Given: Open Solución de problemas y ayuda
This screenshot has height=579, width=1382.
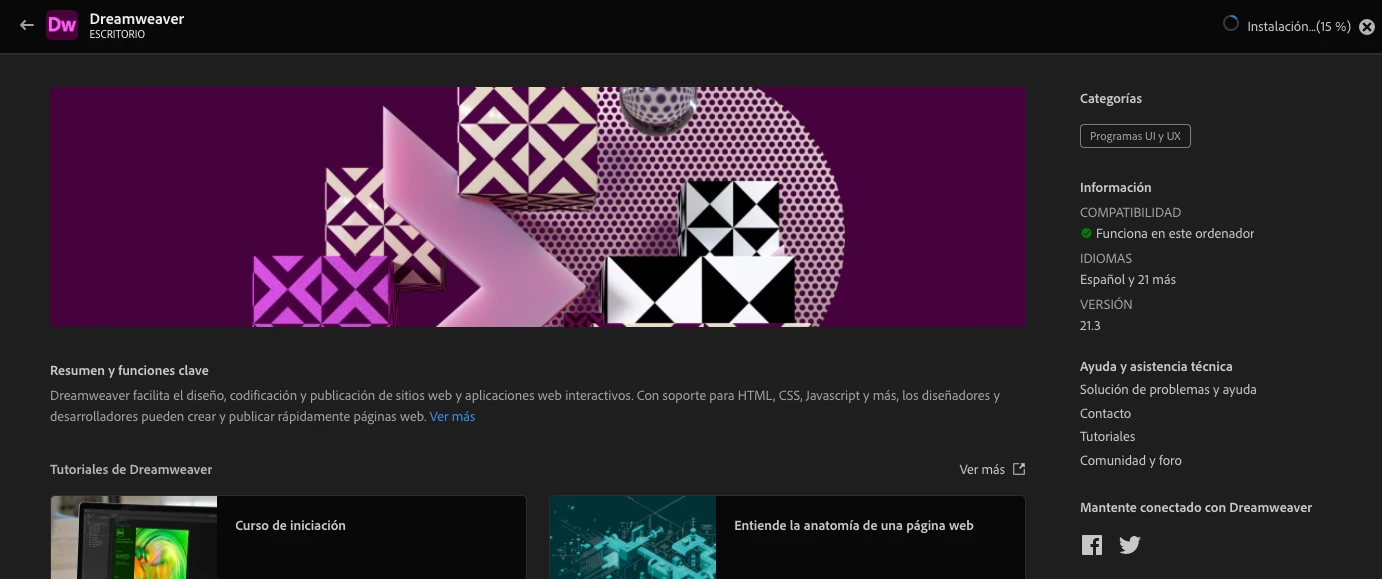Looking at the screenshot, I should (x=1168, y=390).
